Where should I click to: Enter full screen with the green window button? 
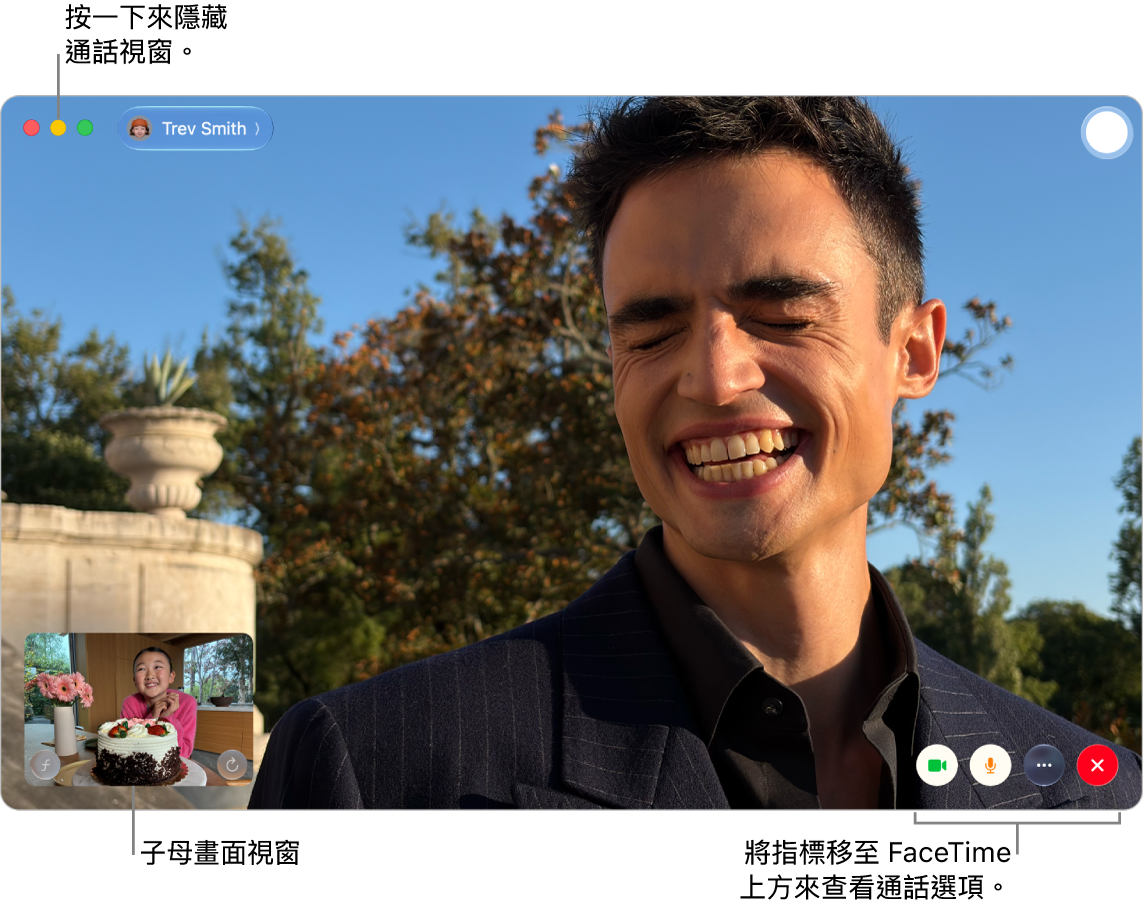coord(85,128)
